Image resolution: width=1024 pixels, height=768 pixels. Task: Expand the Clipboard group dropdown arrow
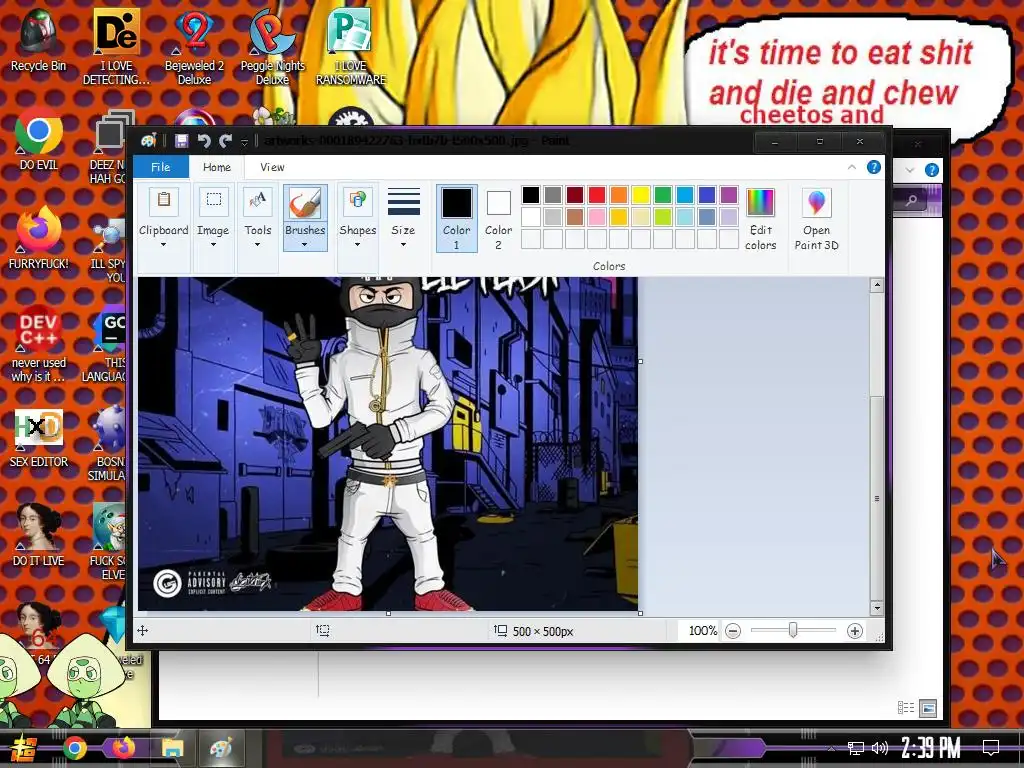click(x=163, y=245)
